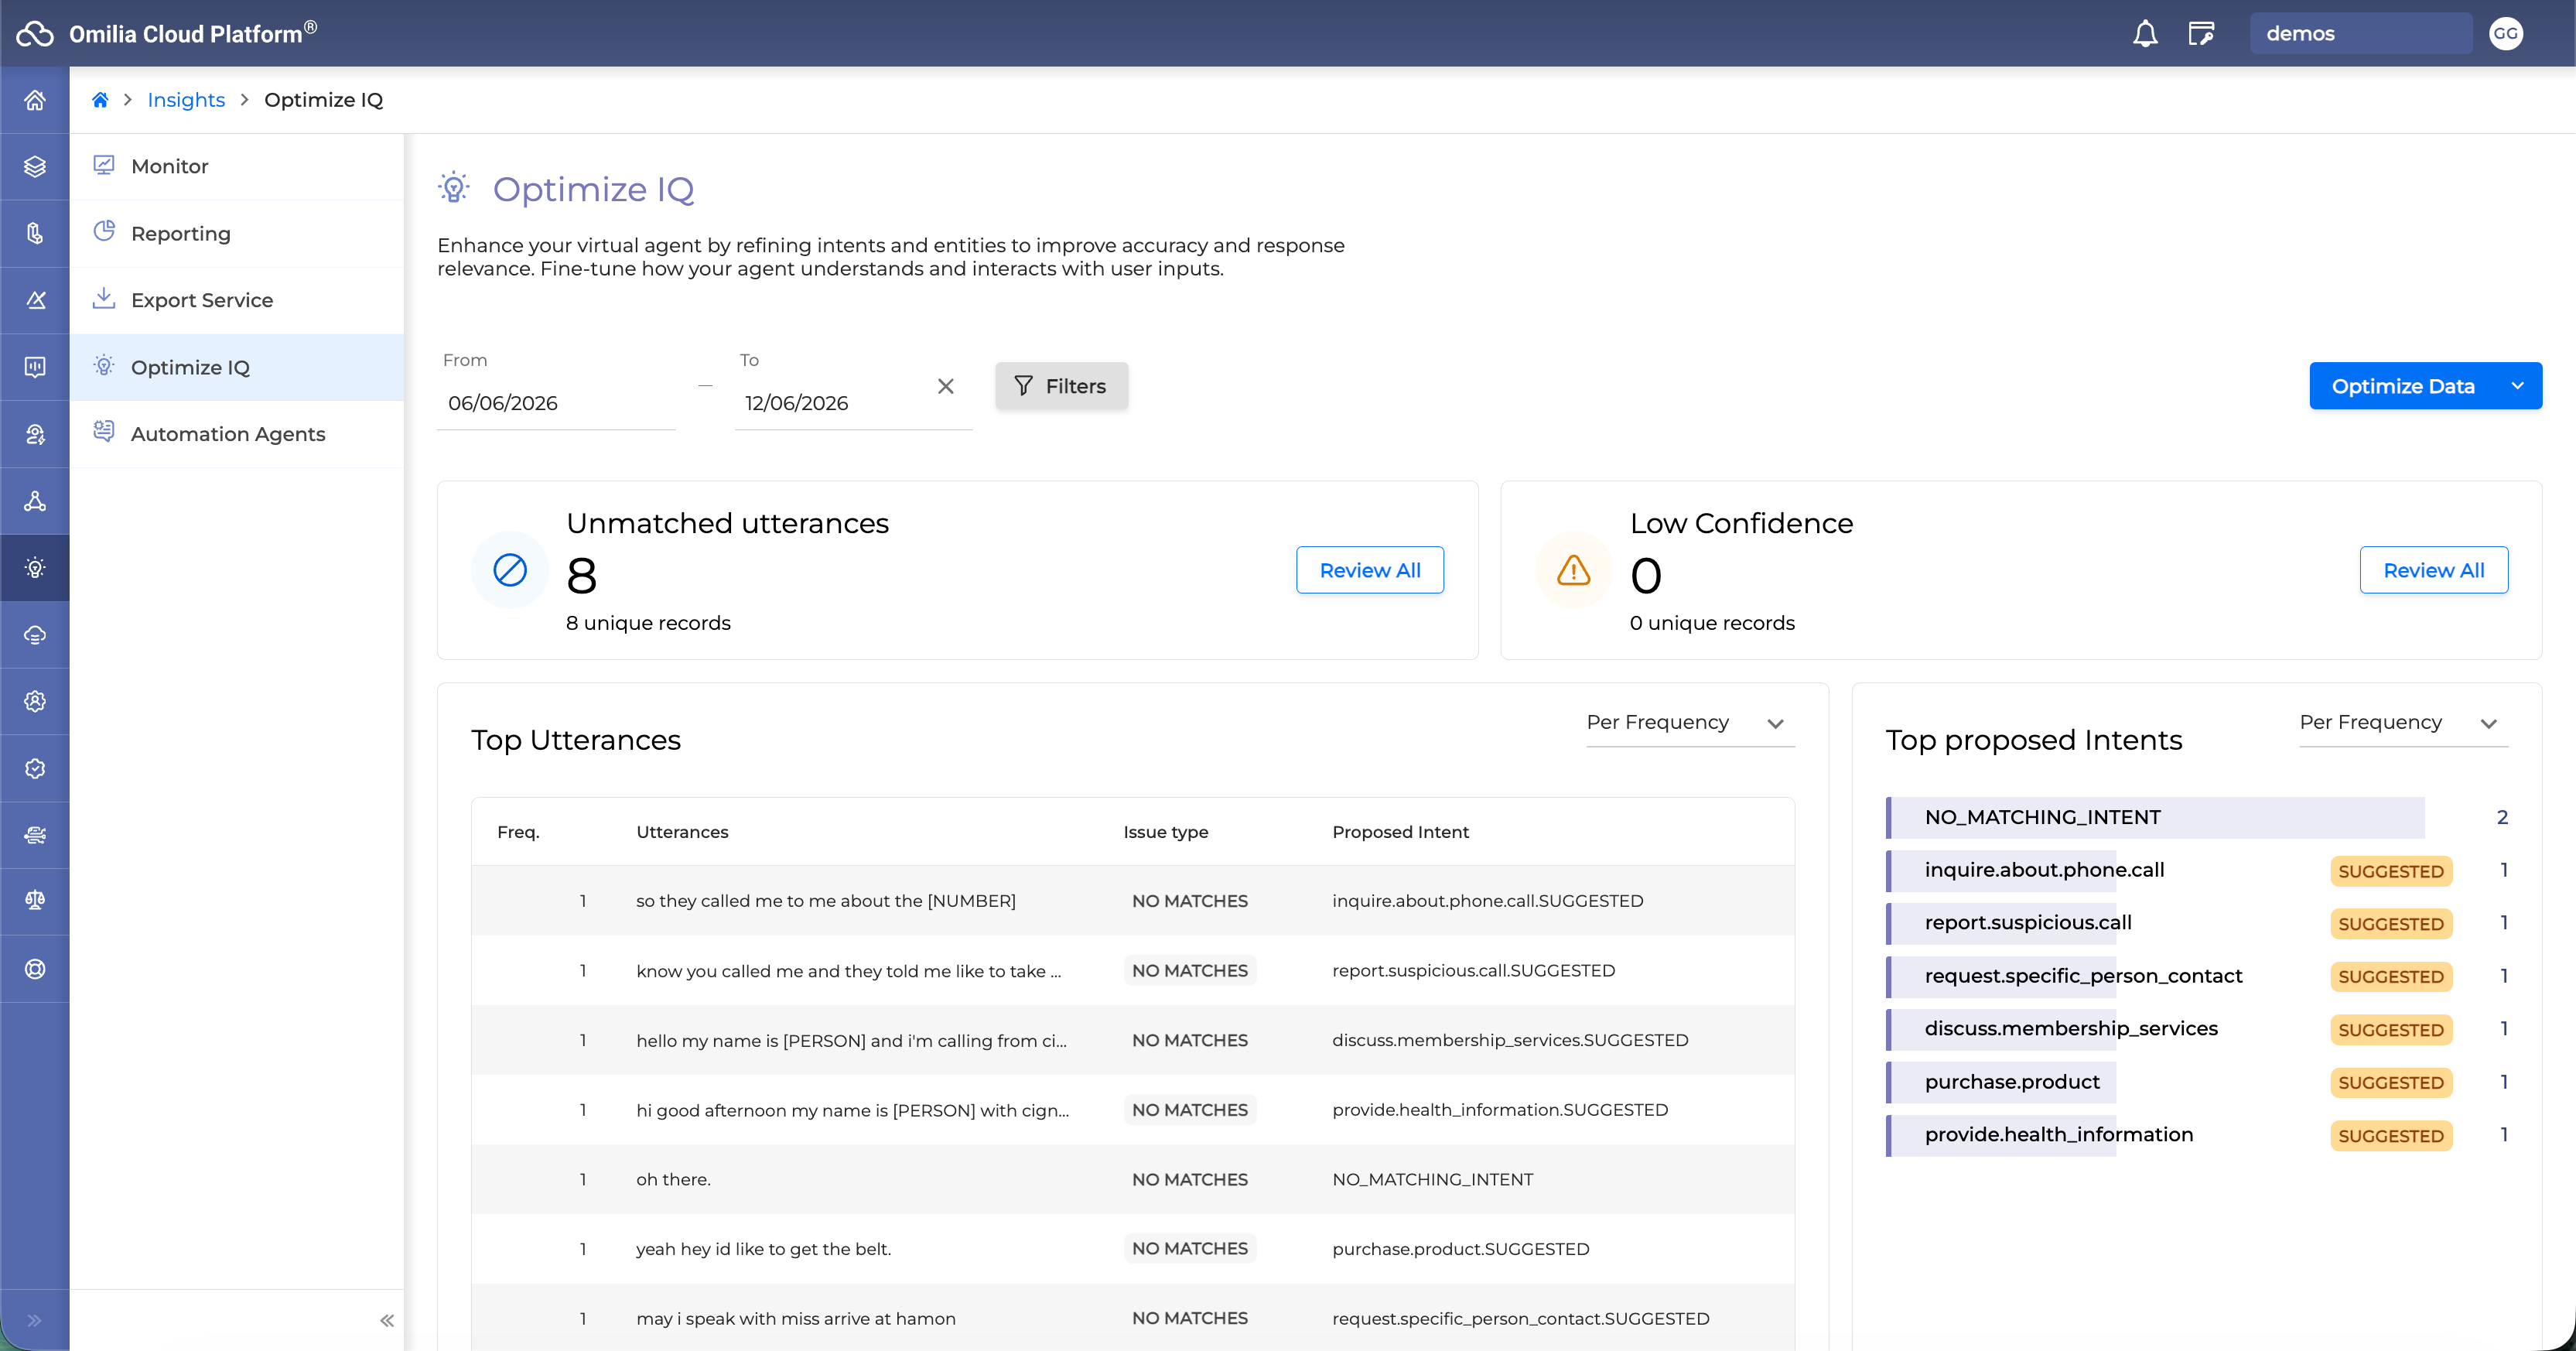Image resolution: width=2576 pixels, height=1351 pixels.
Task: Collapse the side menu with double-chevron icon
Action: point(387,1320)
